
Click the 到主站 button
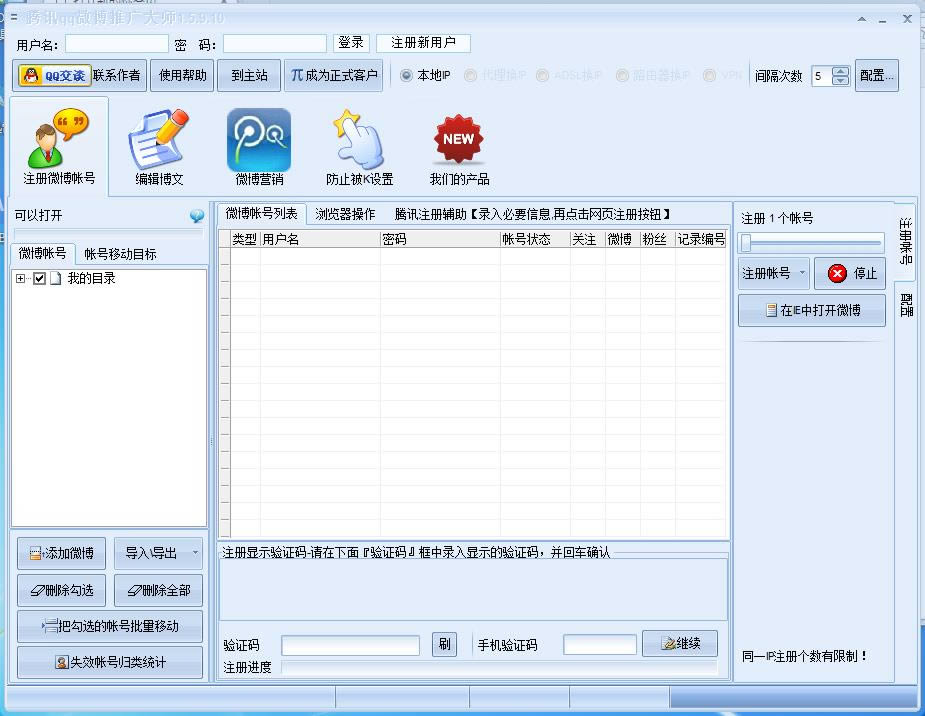249,75
